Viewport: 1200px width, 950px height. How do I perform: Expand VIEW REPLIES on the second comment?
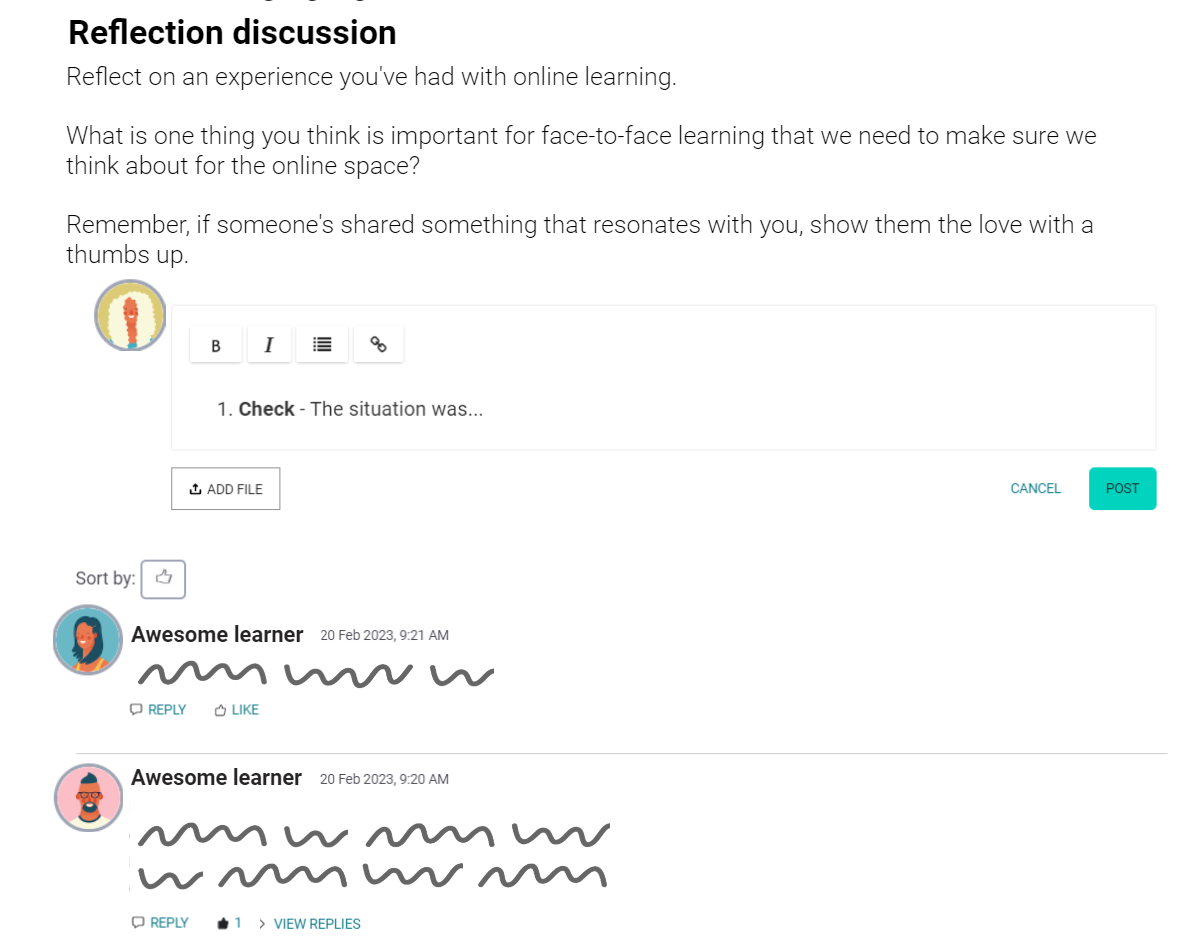(x=316, y=923)
